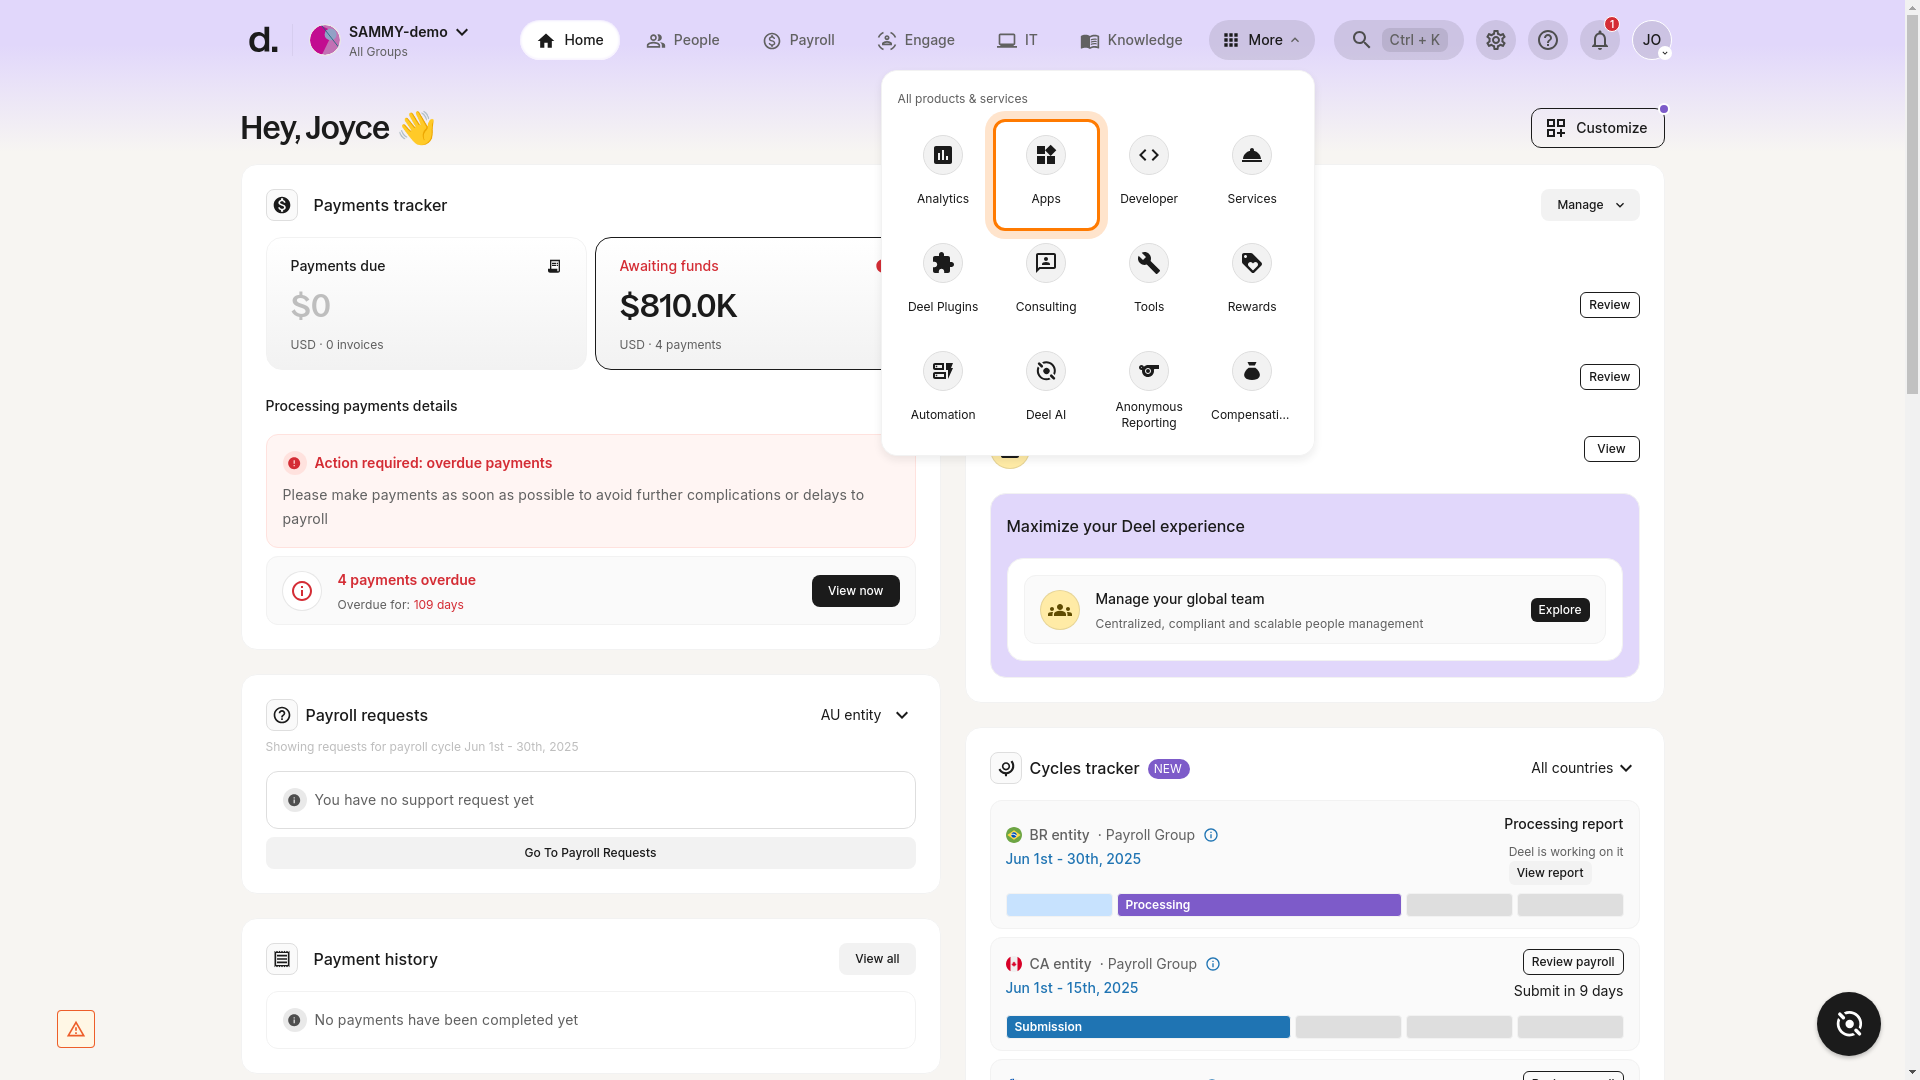Click the Payments tracker dollar icon
Screen dimensions: 1920x1080
pos(282,205)
